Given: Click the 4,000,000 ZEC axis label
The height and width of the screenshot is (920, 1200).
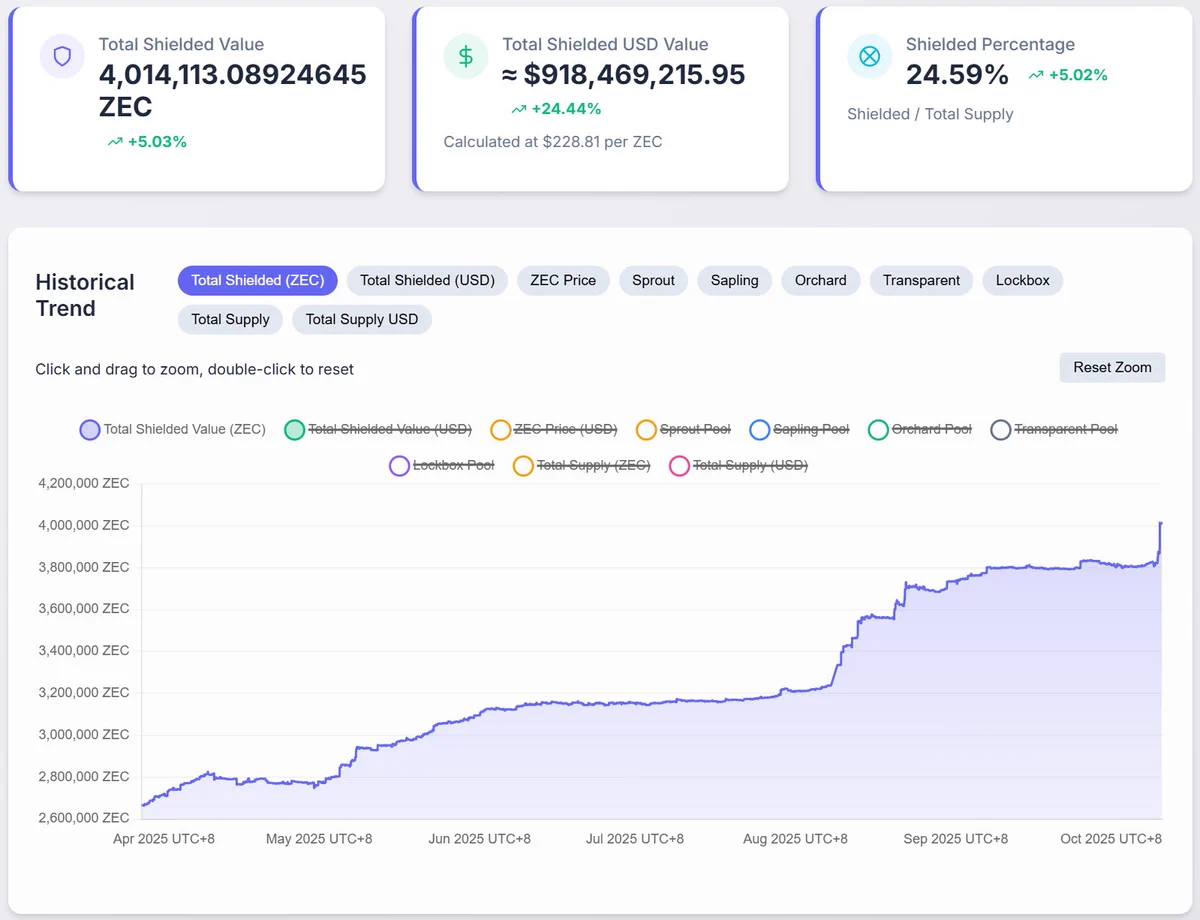Looking at the screenshot, I should (x=84, y=525).
